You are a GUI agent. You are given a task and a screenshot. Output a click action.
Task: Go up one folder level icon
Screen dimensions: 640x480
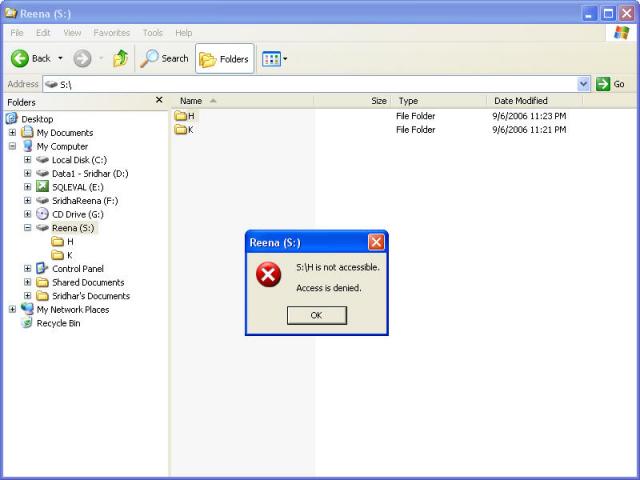[120, 59]
